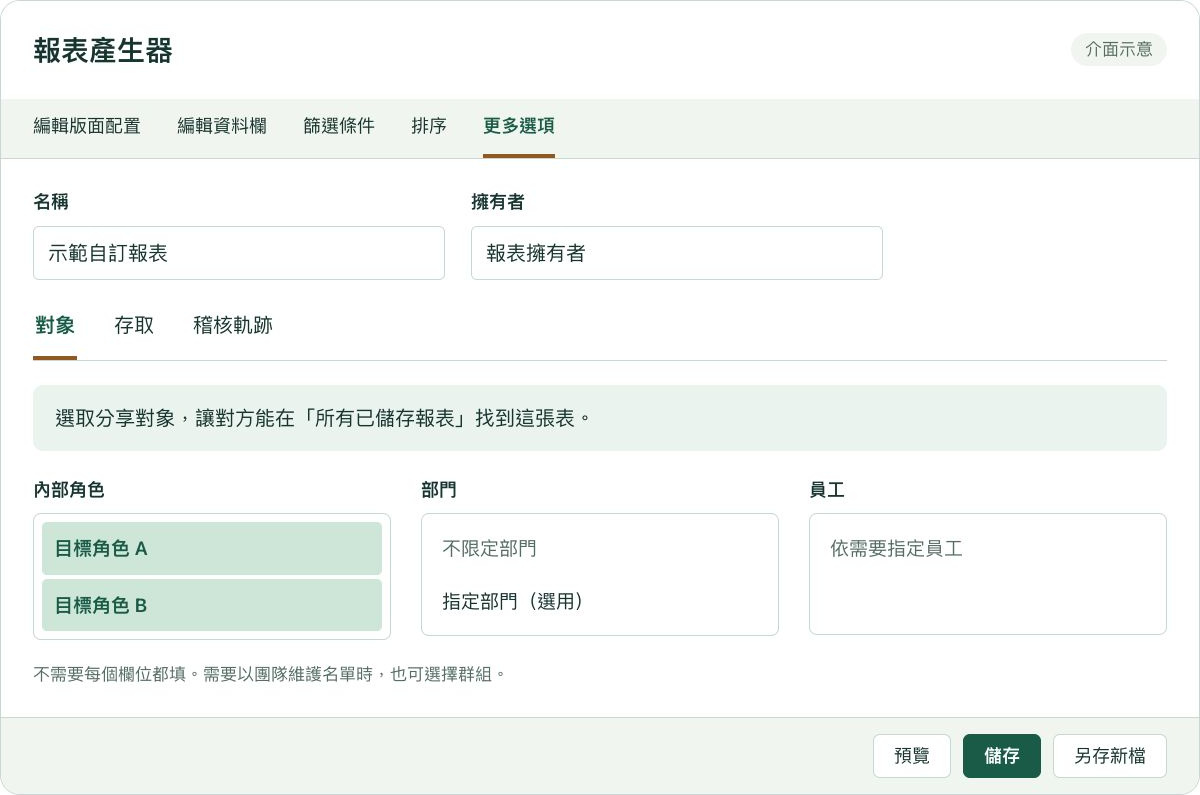Click the 報表產生器 title
The width and height of the screenshot is (1200, 795).
point(103,50)
